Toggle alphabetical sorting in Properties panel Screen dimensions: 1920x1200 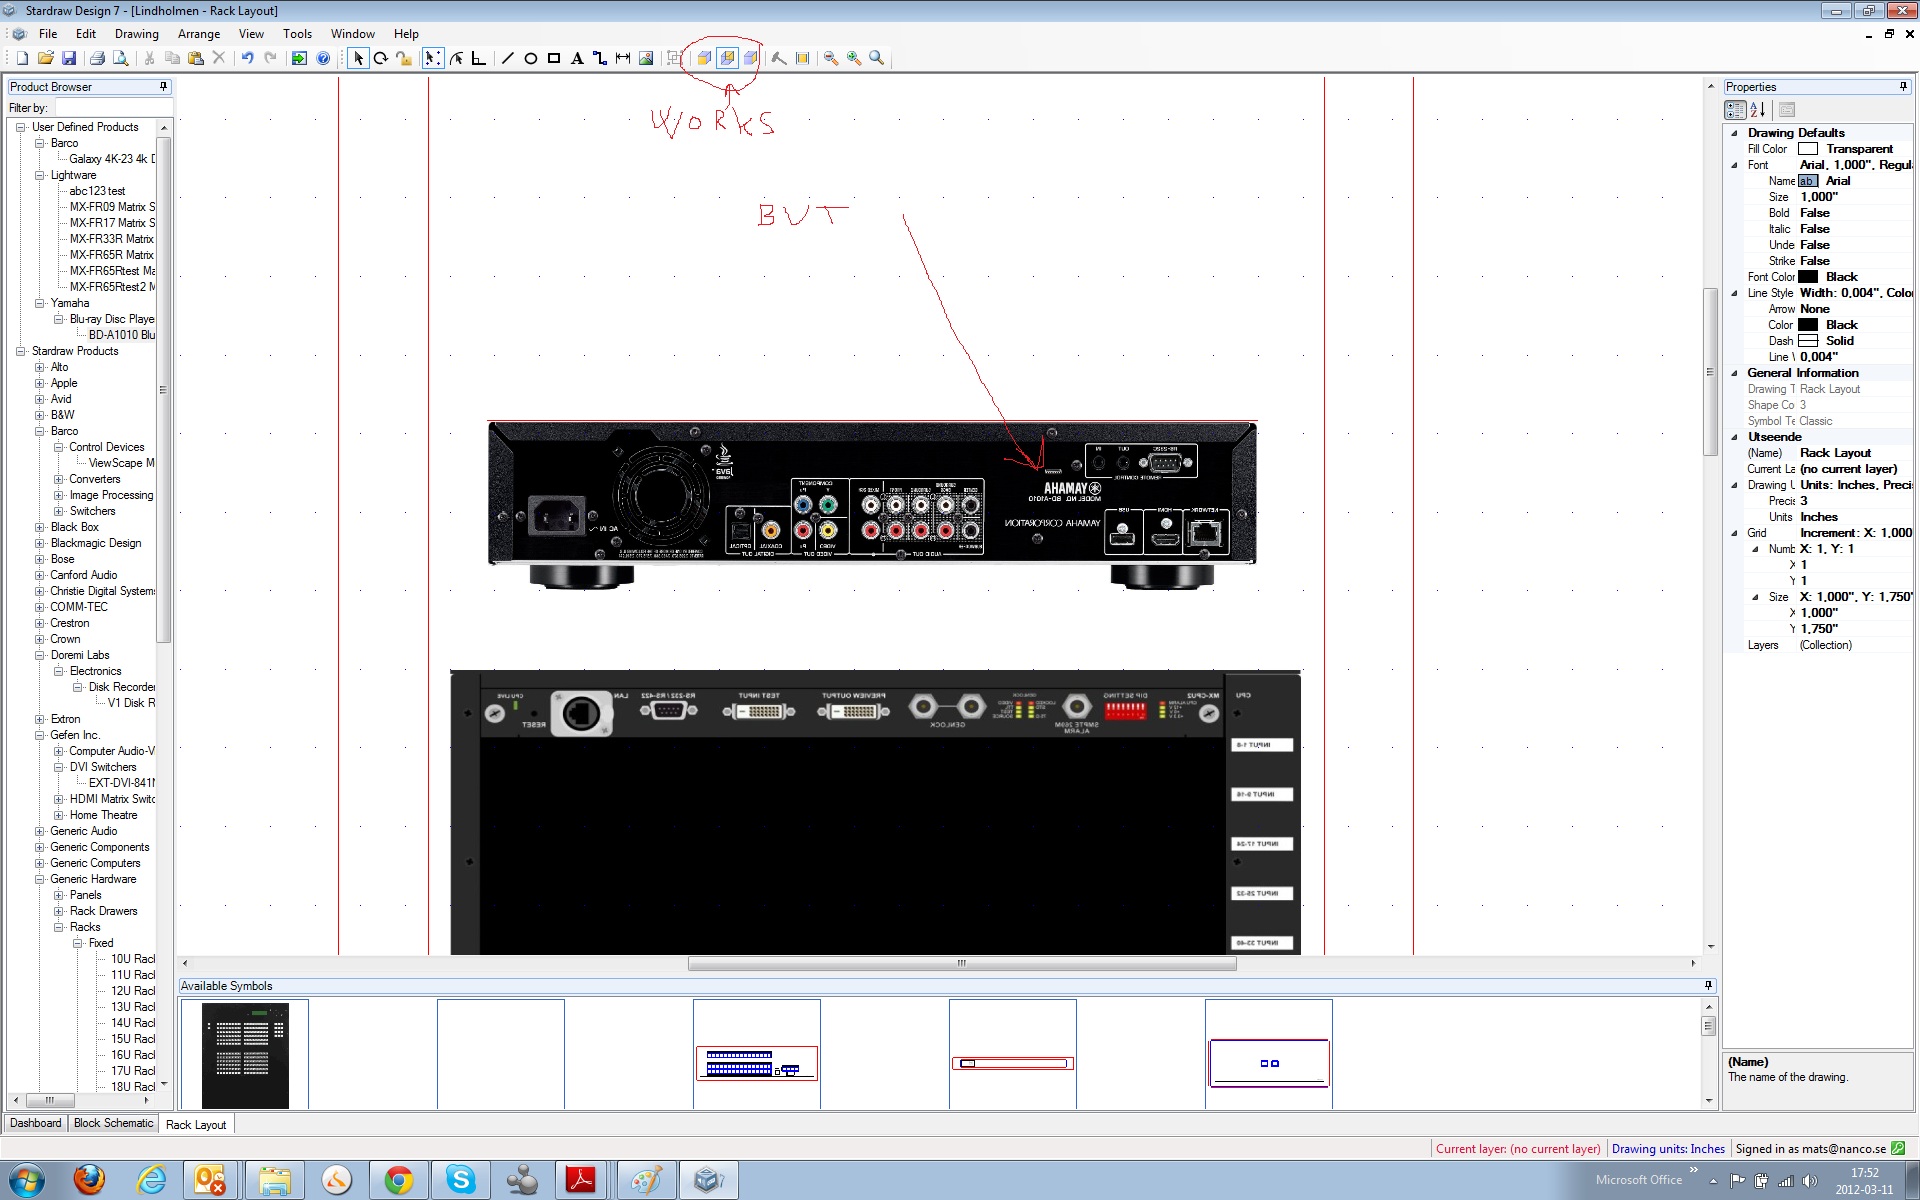point(1758,110)
